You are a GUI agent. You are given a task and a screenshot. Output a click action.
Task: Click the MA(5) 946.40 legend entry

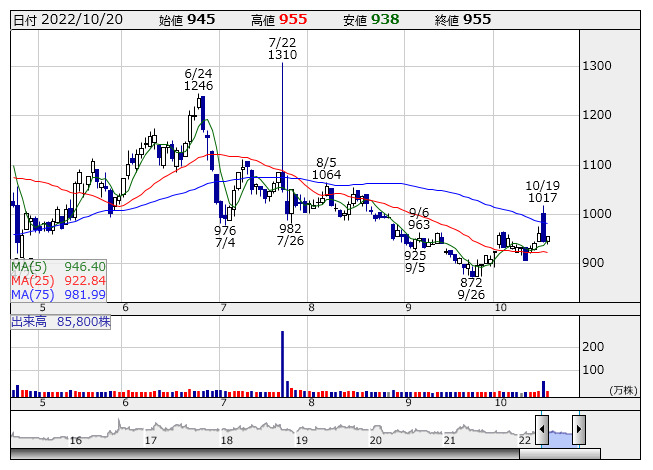click(x=58, y=266)
